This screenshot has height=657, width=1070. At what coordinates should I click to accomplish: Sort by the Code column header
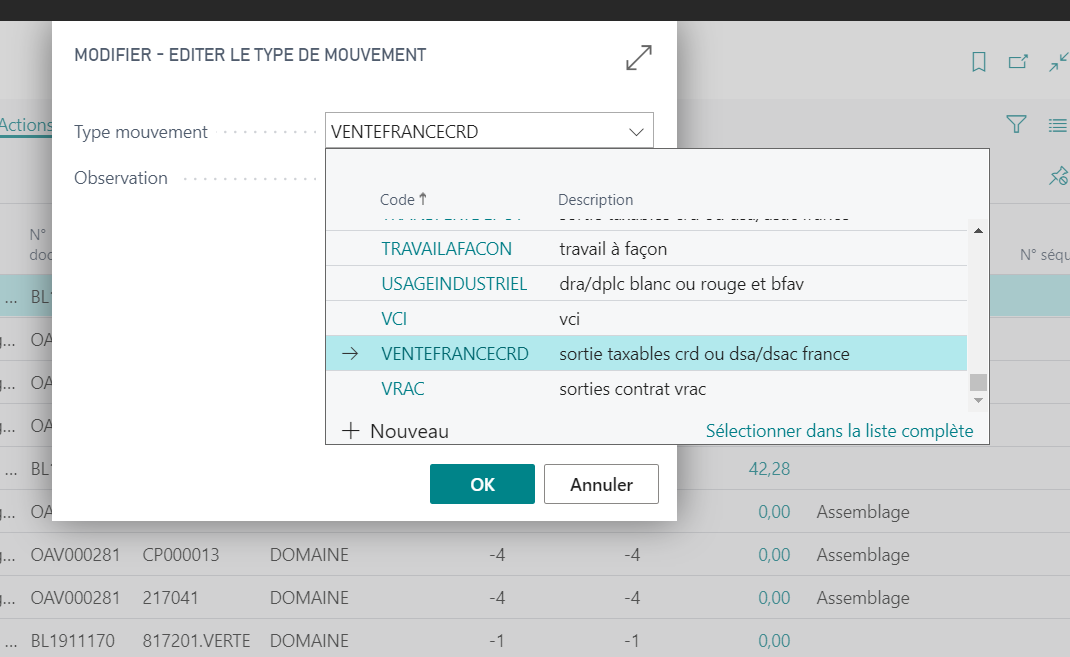click(x=403, y=199)
